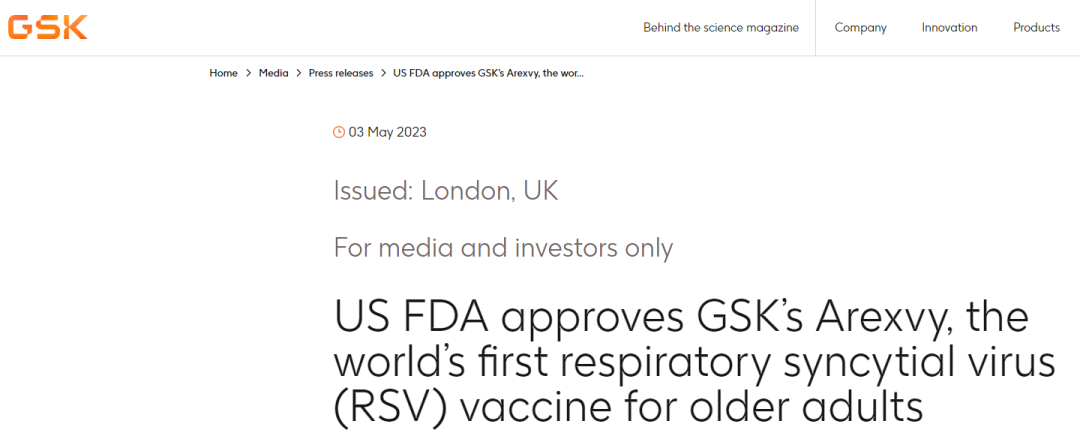
Task: Click the truncated current-page breadcrumb
Action: (488, 73)
